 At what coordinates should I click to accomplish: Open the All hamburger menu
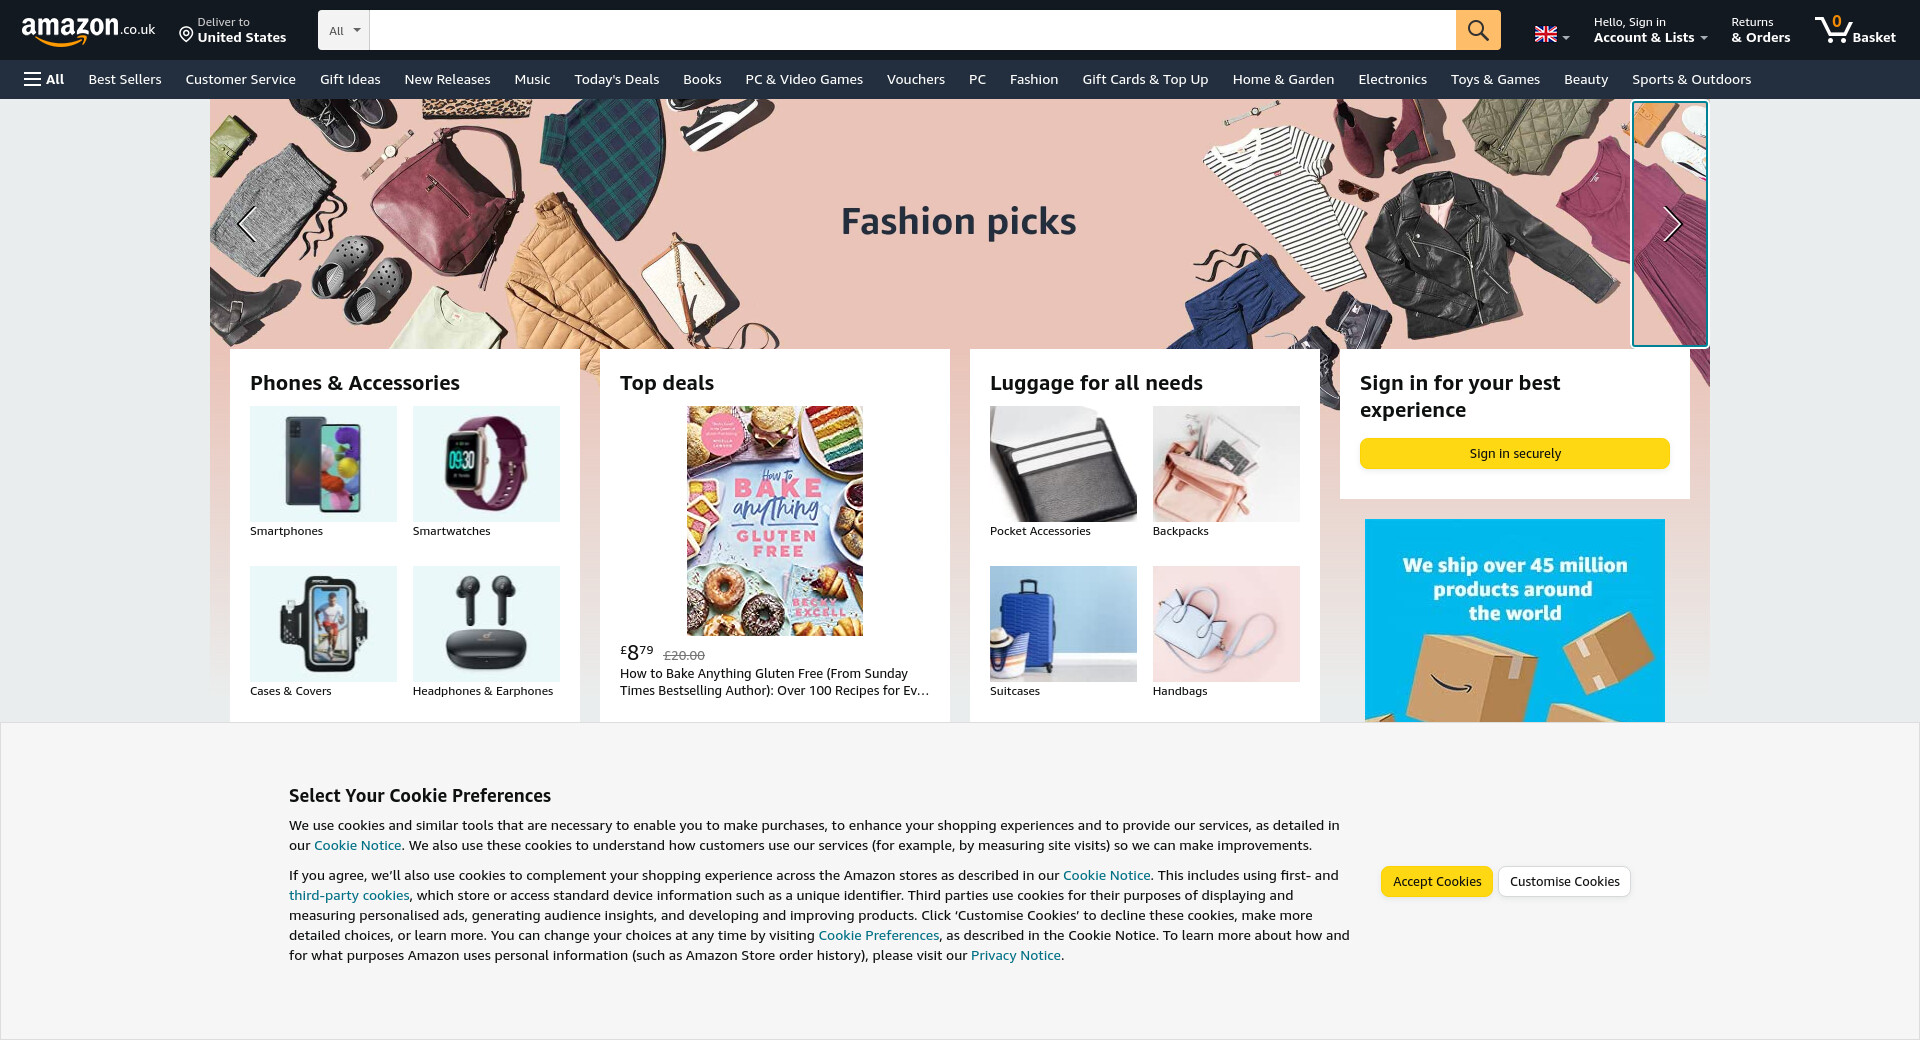pyautogui.click(x=44, y=79)
